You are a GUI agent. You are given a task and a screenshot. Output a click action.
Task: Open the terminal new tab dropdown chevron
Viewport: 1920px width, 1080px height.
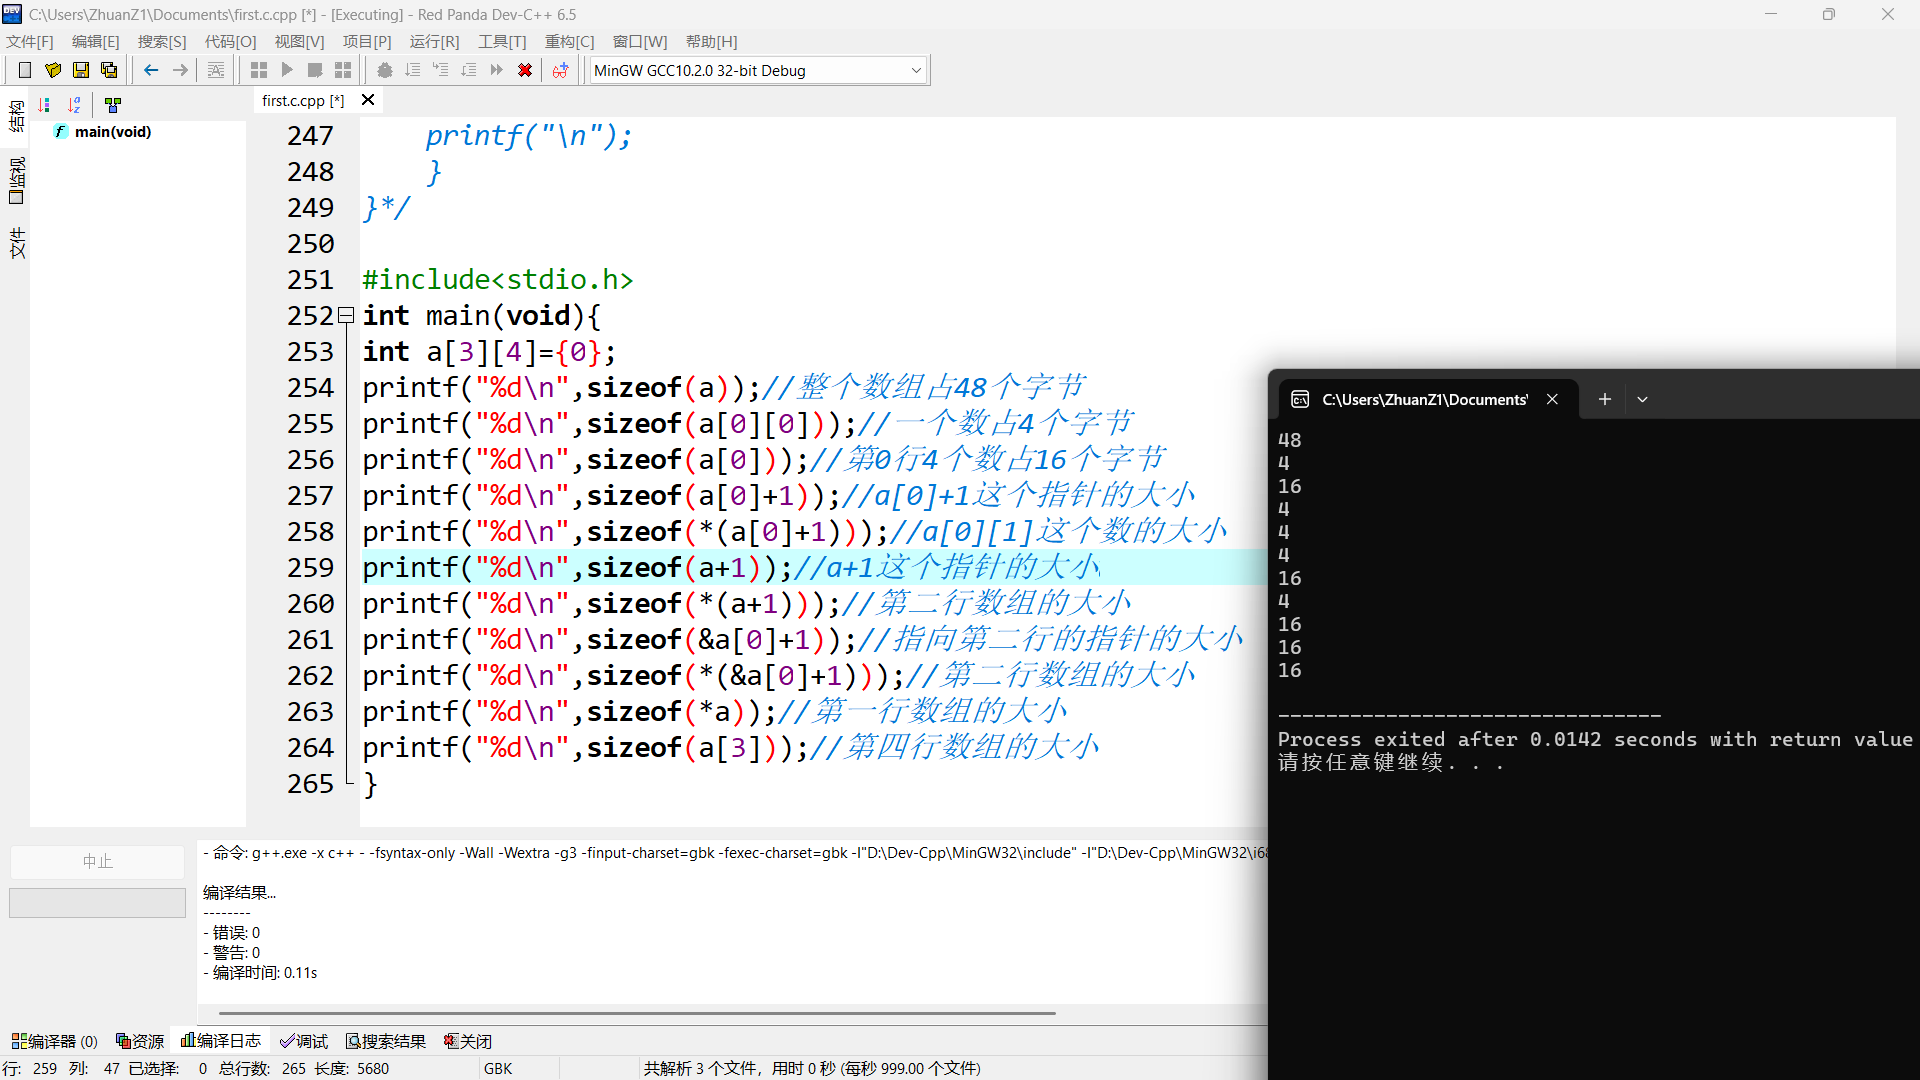coord(1642,399)
